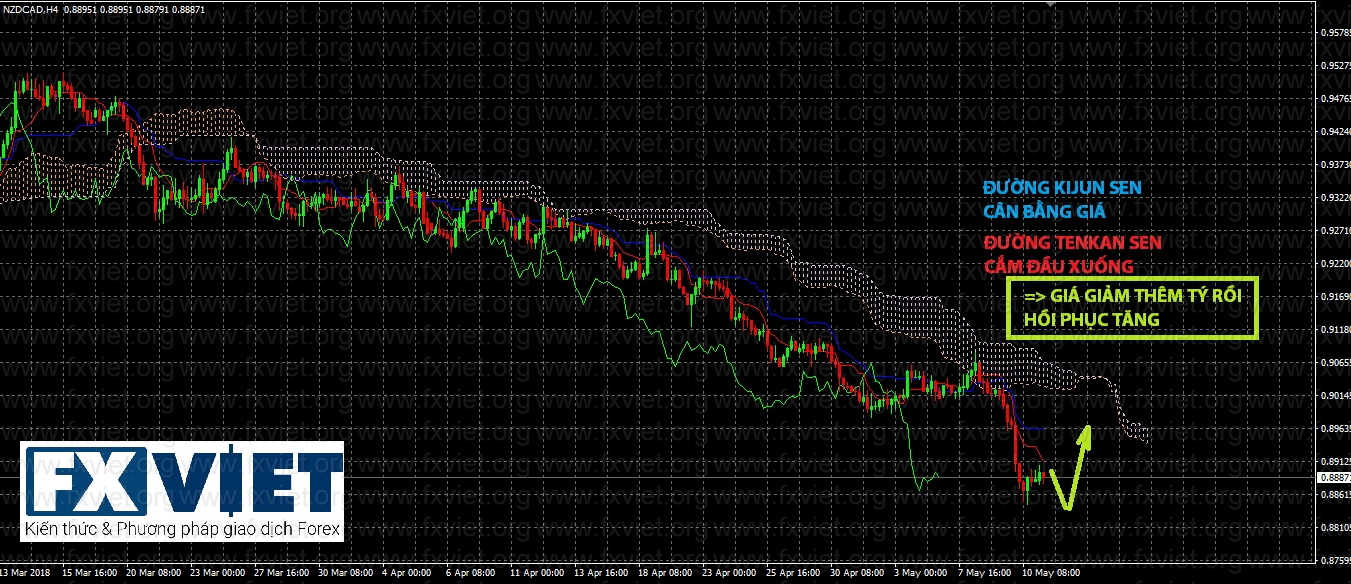Click the '13 Apr 16:00' time label

(x=601, y=574)
